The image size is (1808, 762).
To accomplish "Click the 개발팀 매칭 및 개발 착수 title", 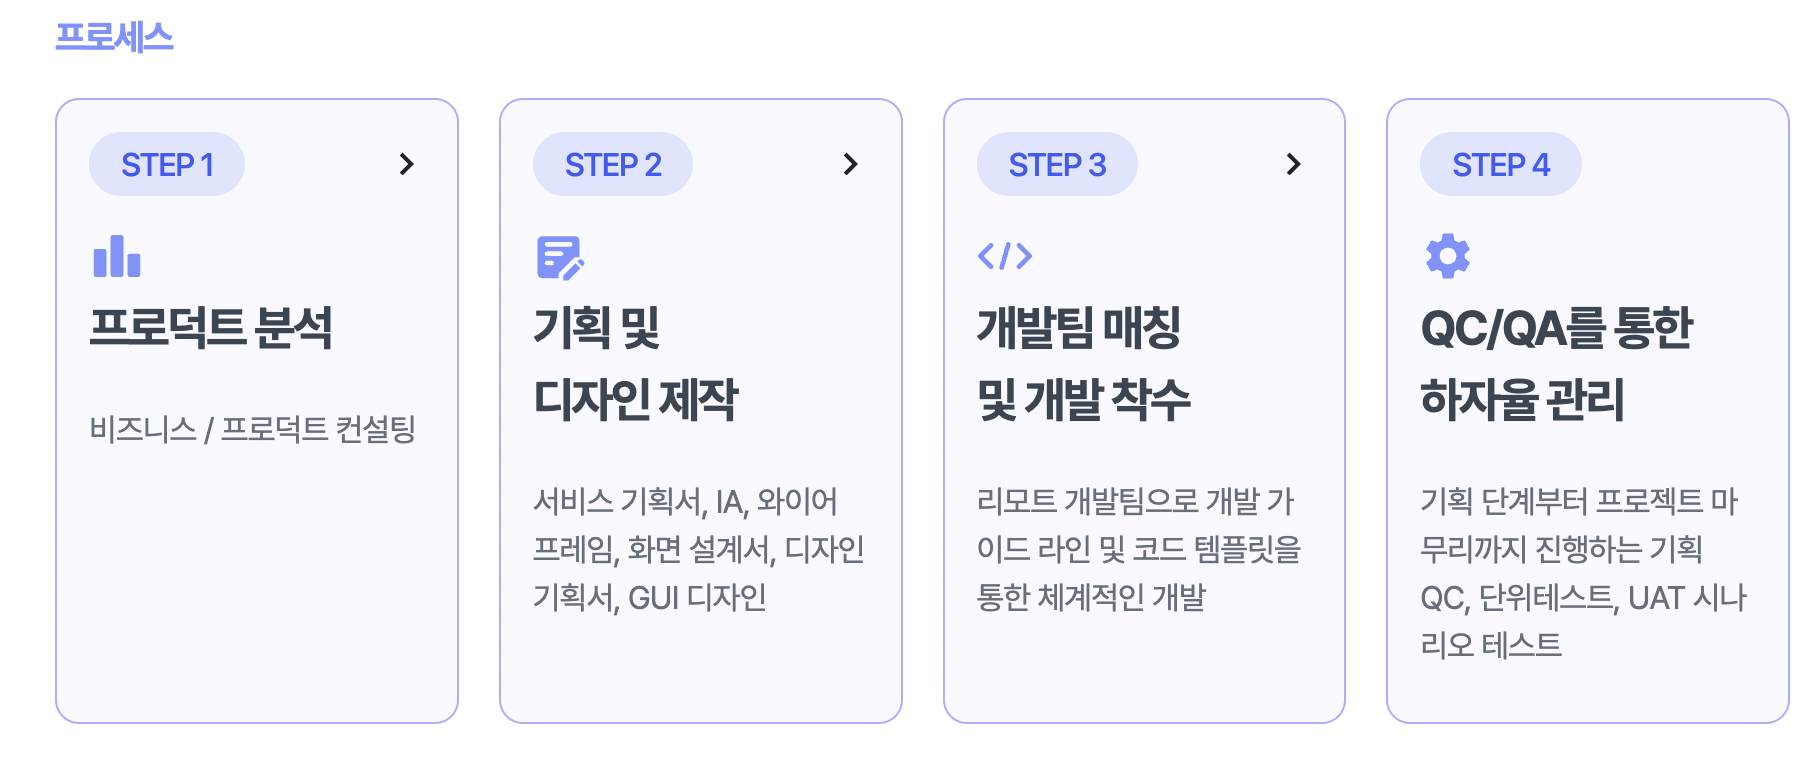I will (x=1083, y=363).
